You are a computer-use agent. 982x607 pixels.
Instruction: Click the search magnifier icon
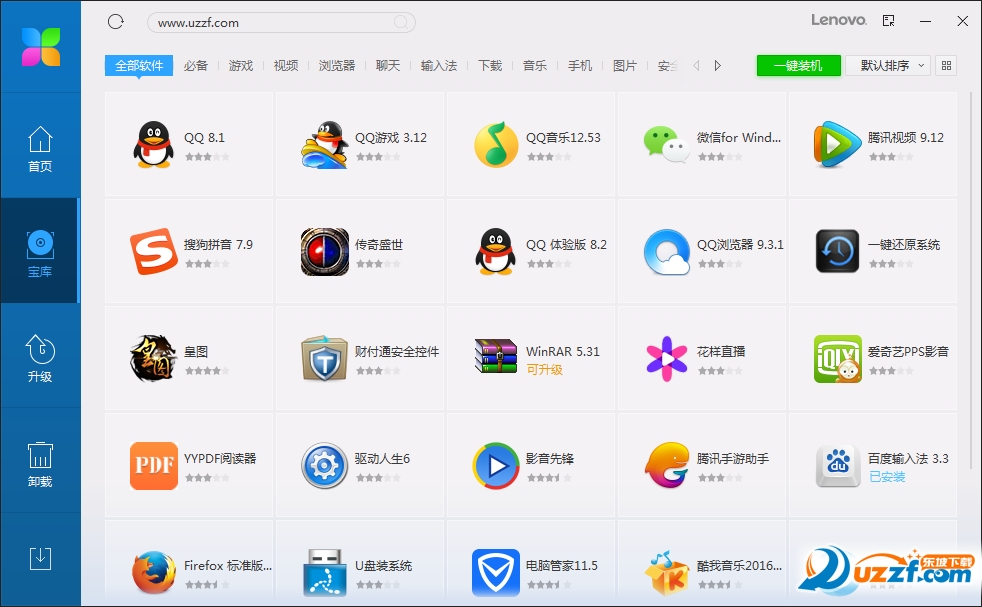pyautogui.click(x=401, y=23)
